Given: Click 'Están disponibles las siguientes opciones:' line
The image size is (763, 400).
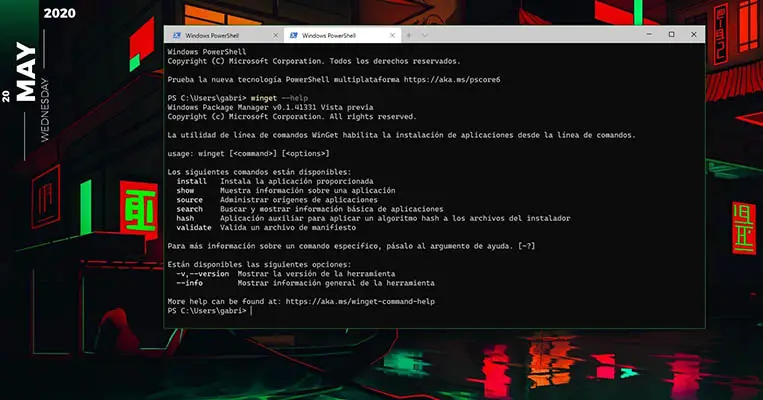Looking at the screenshot, I should click(x=259, y=264).
